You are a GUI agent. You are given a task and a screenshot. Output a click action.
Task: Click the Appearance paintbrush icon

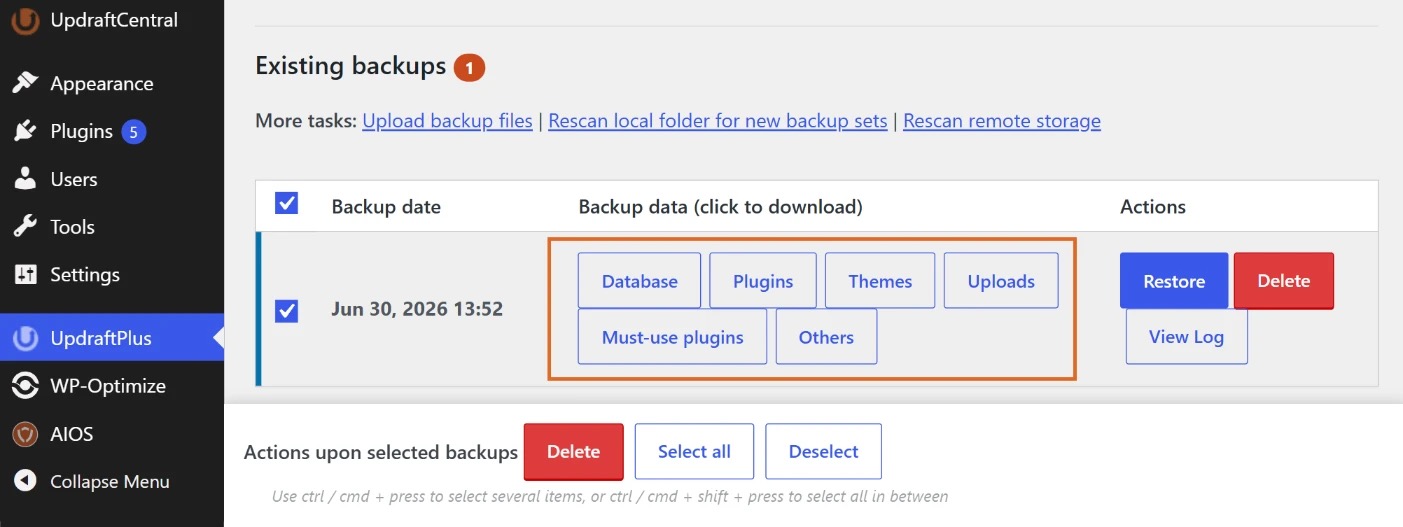coord(25,83)
